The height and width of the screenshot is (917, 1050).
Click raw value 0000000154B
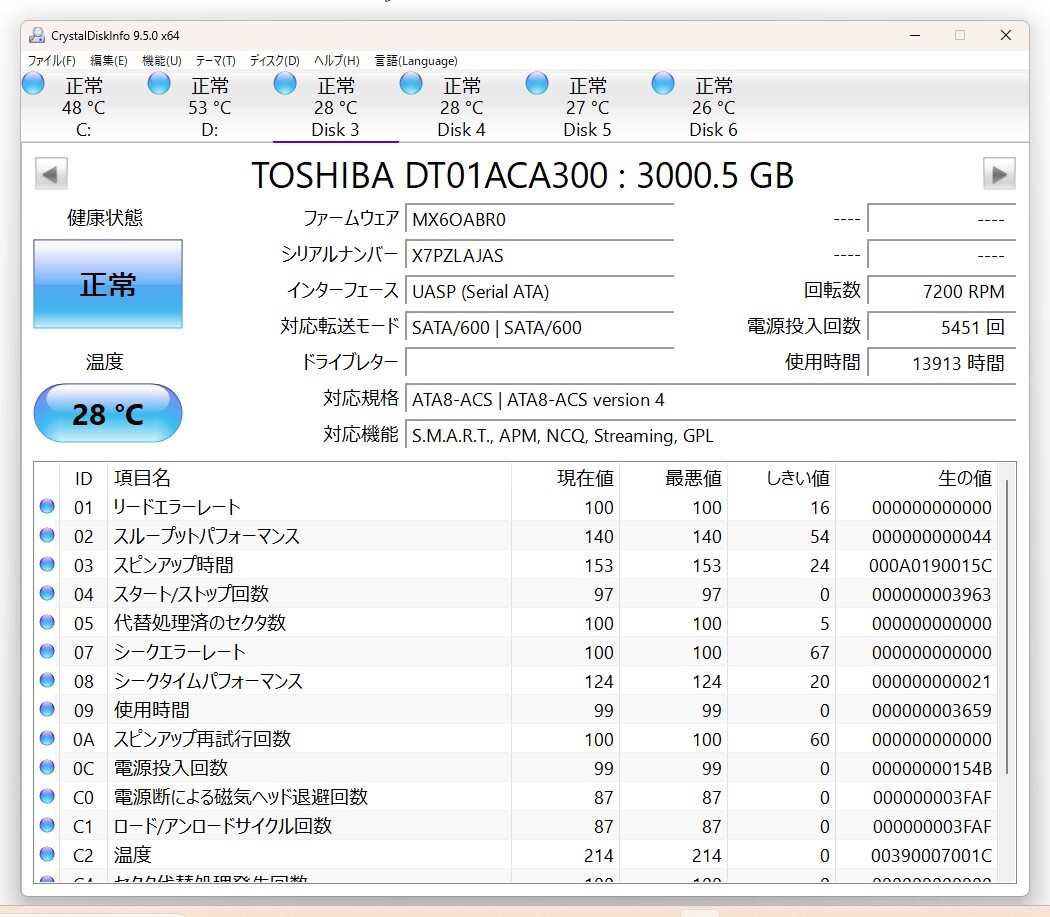tap(931, 768)
